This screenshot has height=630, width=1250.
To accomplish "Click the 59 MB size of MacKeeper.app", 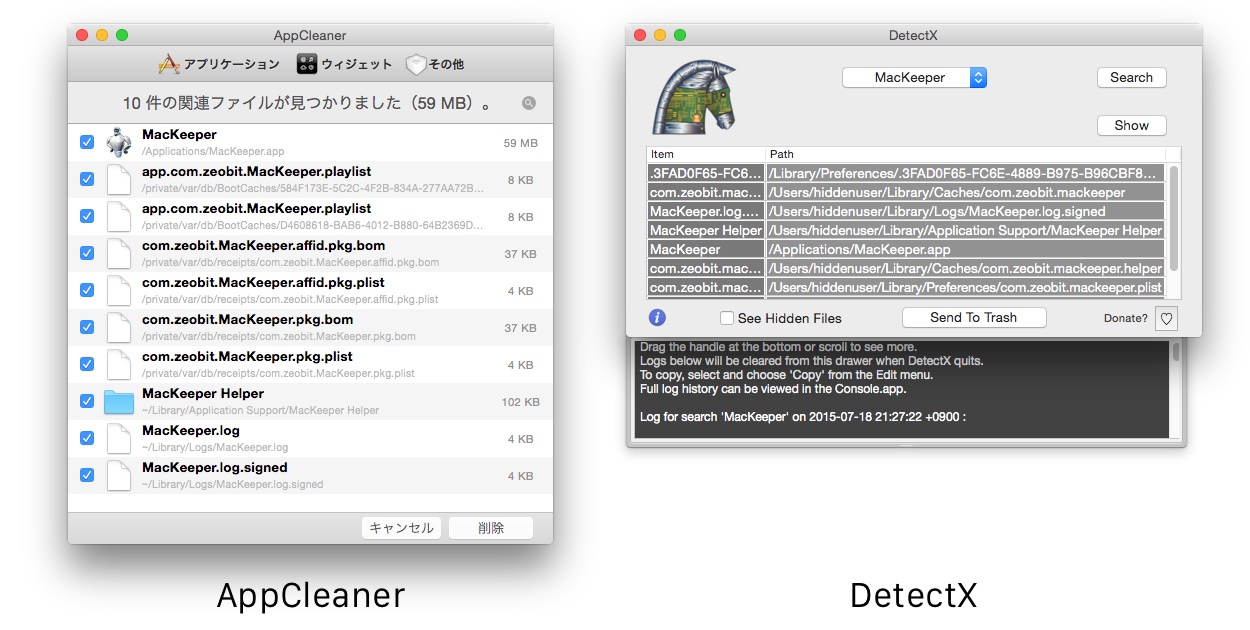I will [x=521, y=143].
